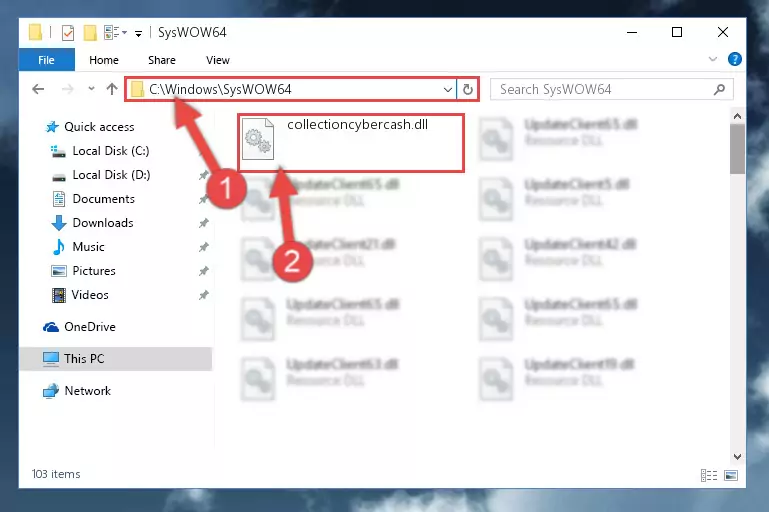Screen dimensions: 769x512
Task: Click the pin icon next to Pictures
Action: (x=204, y=271)
